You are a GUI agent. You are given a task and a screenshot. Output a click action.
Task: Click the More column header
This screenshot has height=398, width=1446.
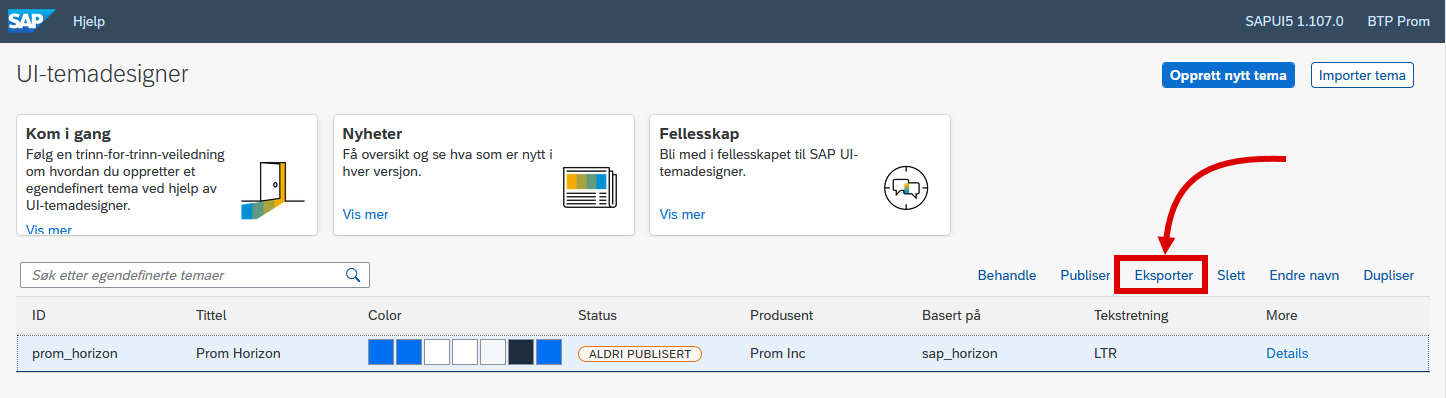1281,315
